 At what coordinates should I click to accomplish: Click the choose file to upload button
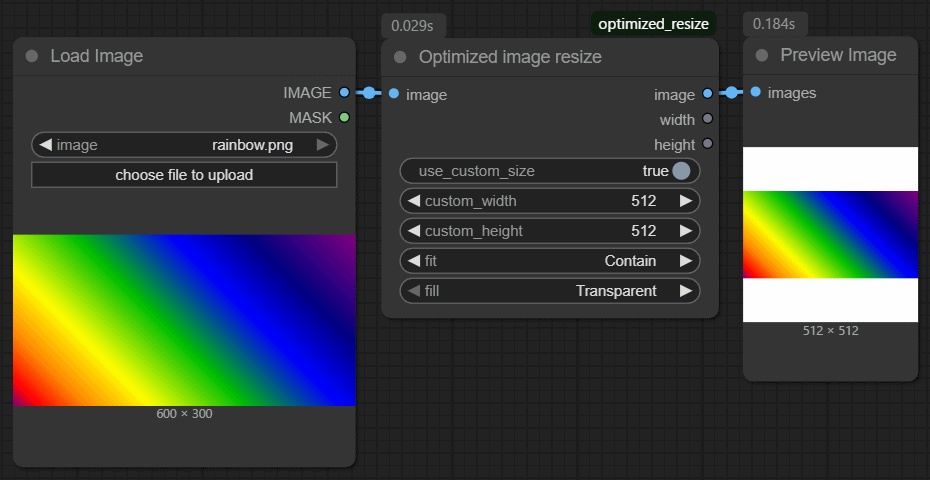pos(184,175)
